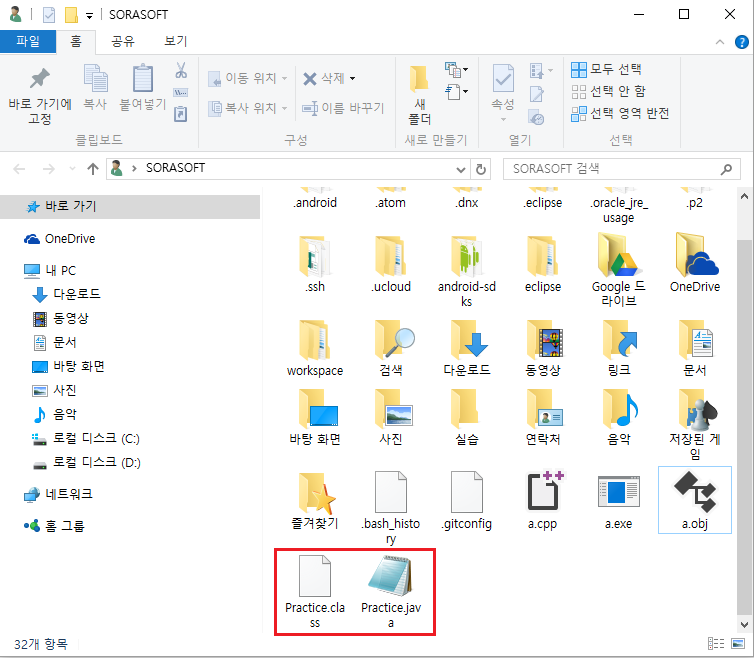Switch to the 보기 View tab
Viewport: 754px width, 658px height.
tap(176, 41)
